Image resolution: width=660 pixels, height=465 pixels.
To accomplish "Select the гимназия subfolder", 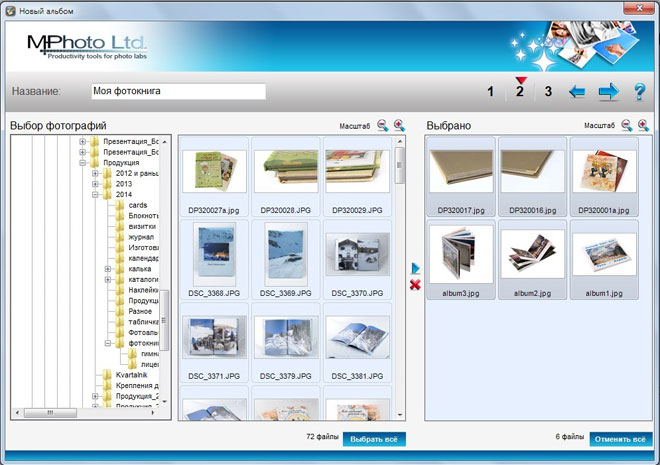I will 150,354.
